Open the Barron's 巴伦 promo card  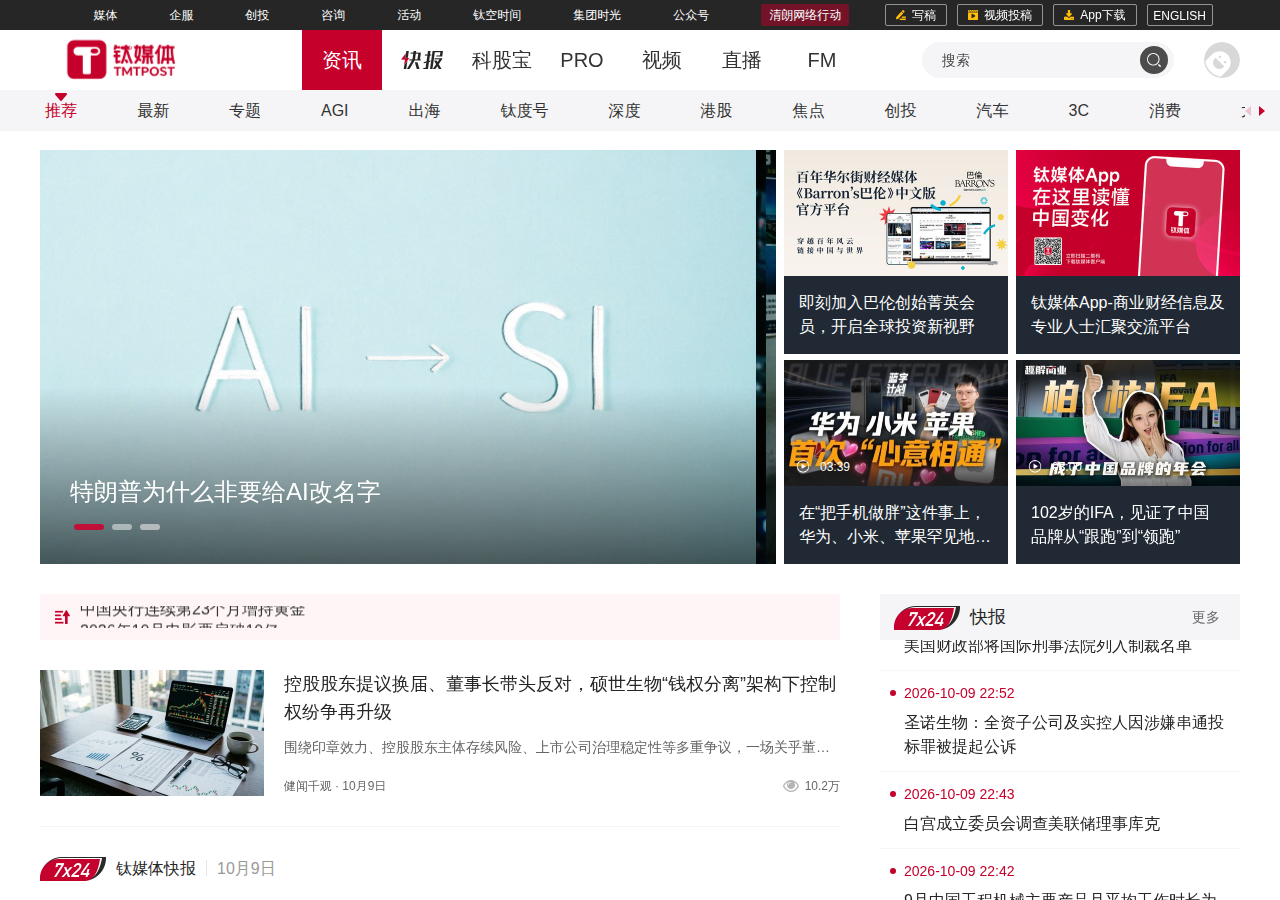[x=896, y=252]
